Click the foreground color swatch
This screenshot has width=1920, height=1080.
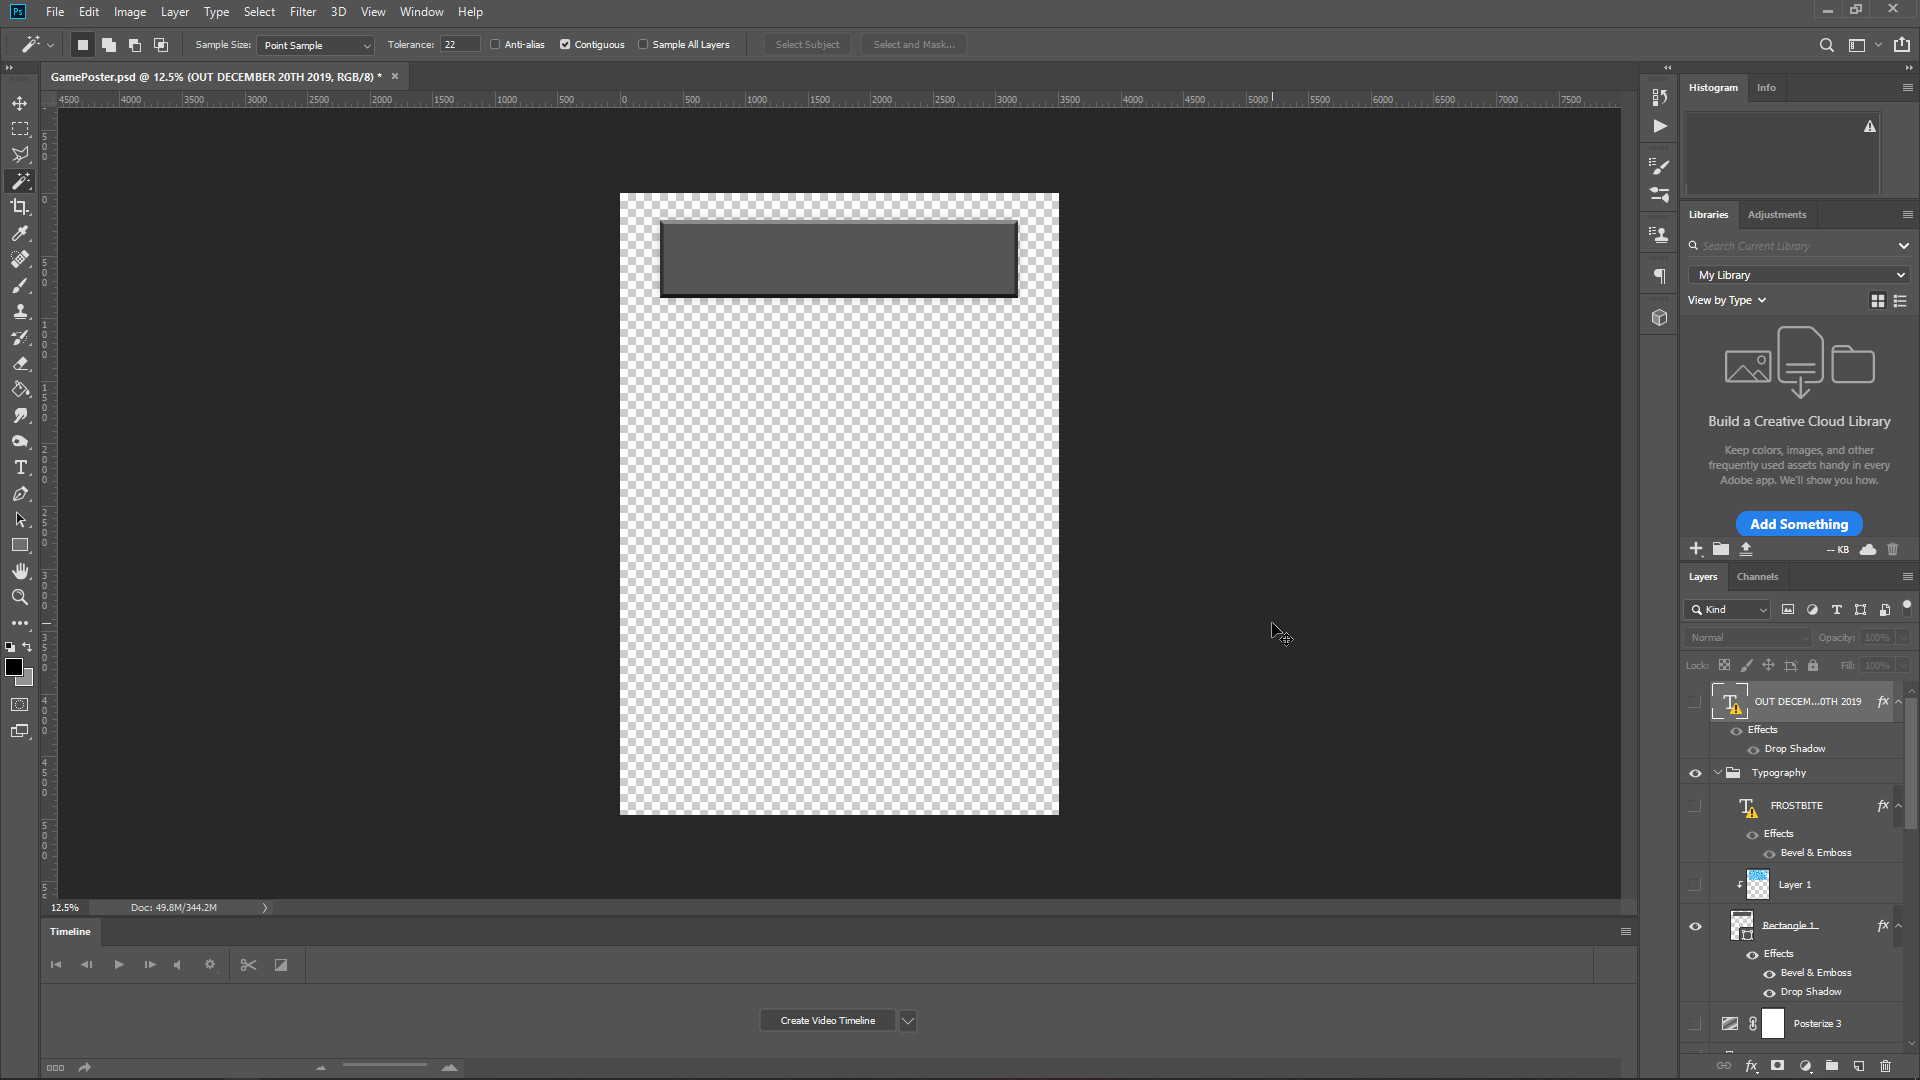point(14,667)
